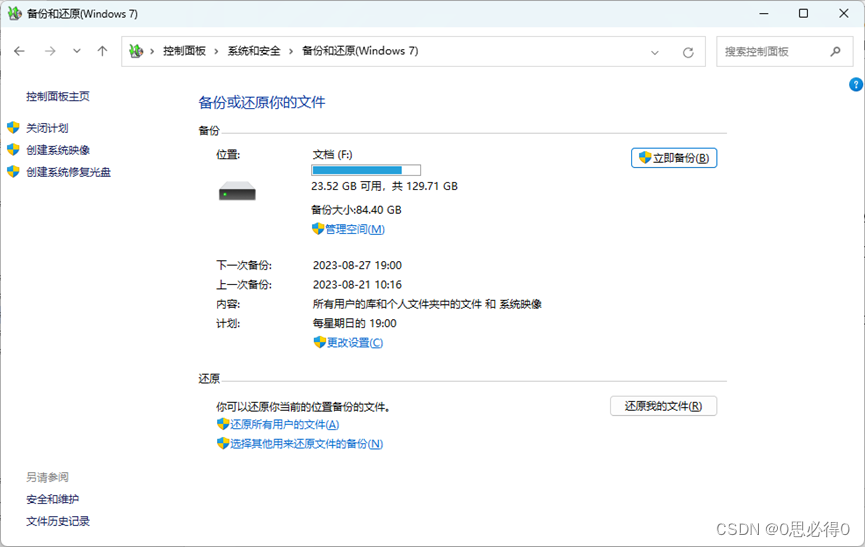Click 创建系统修复光盘 in sidebar

point(68,172)
